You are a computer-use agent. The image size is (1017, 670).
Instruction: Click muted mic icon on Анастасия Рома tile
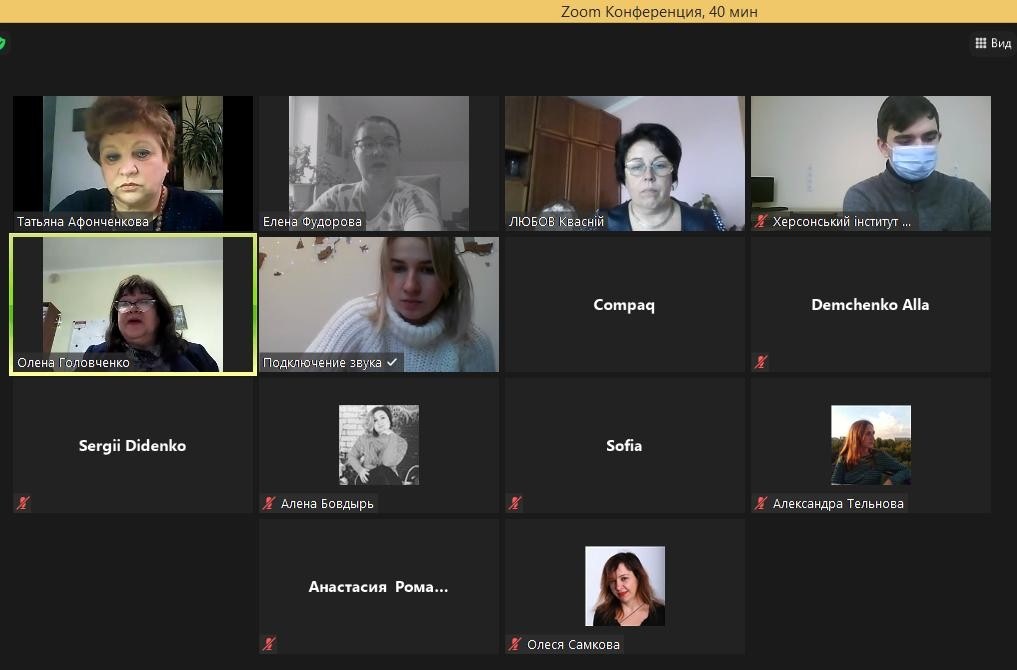tap(269, 644)
